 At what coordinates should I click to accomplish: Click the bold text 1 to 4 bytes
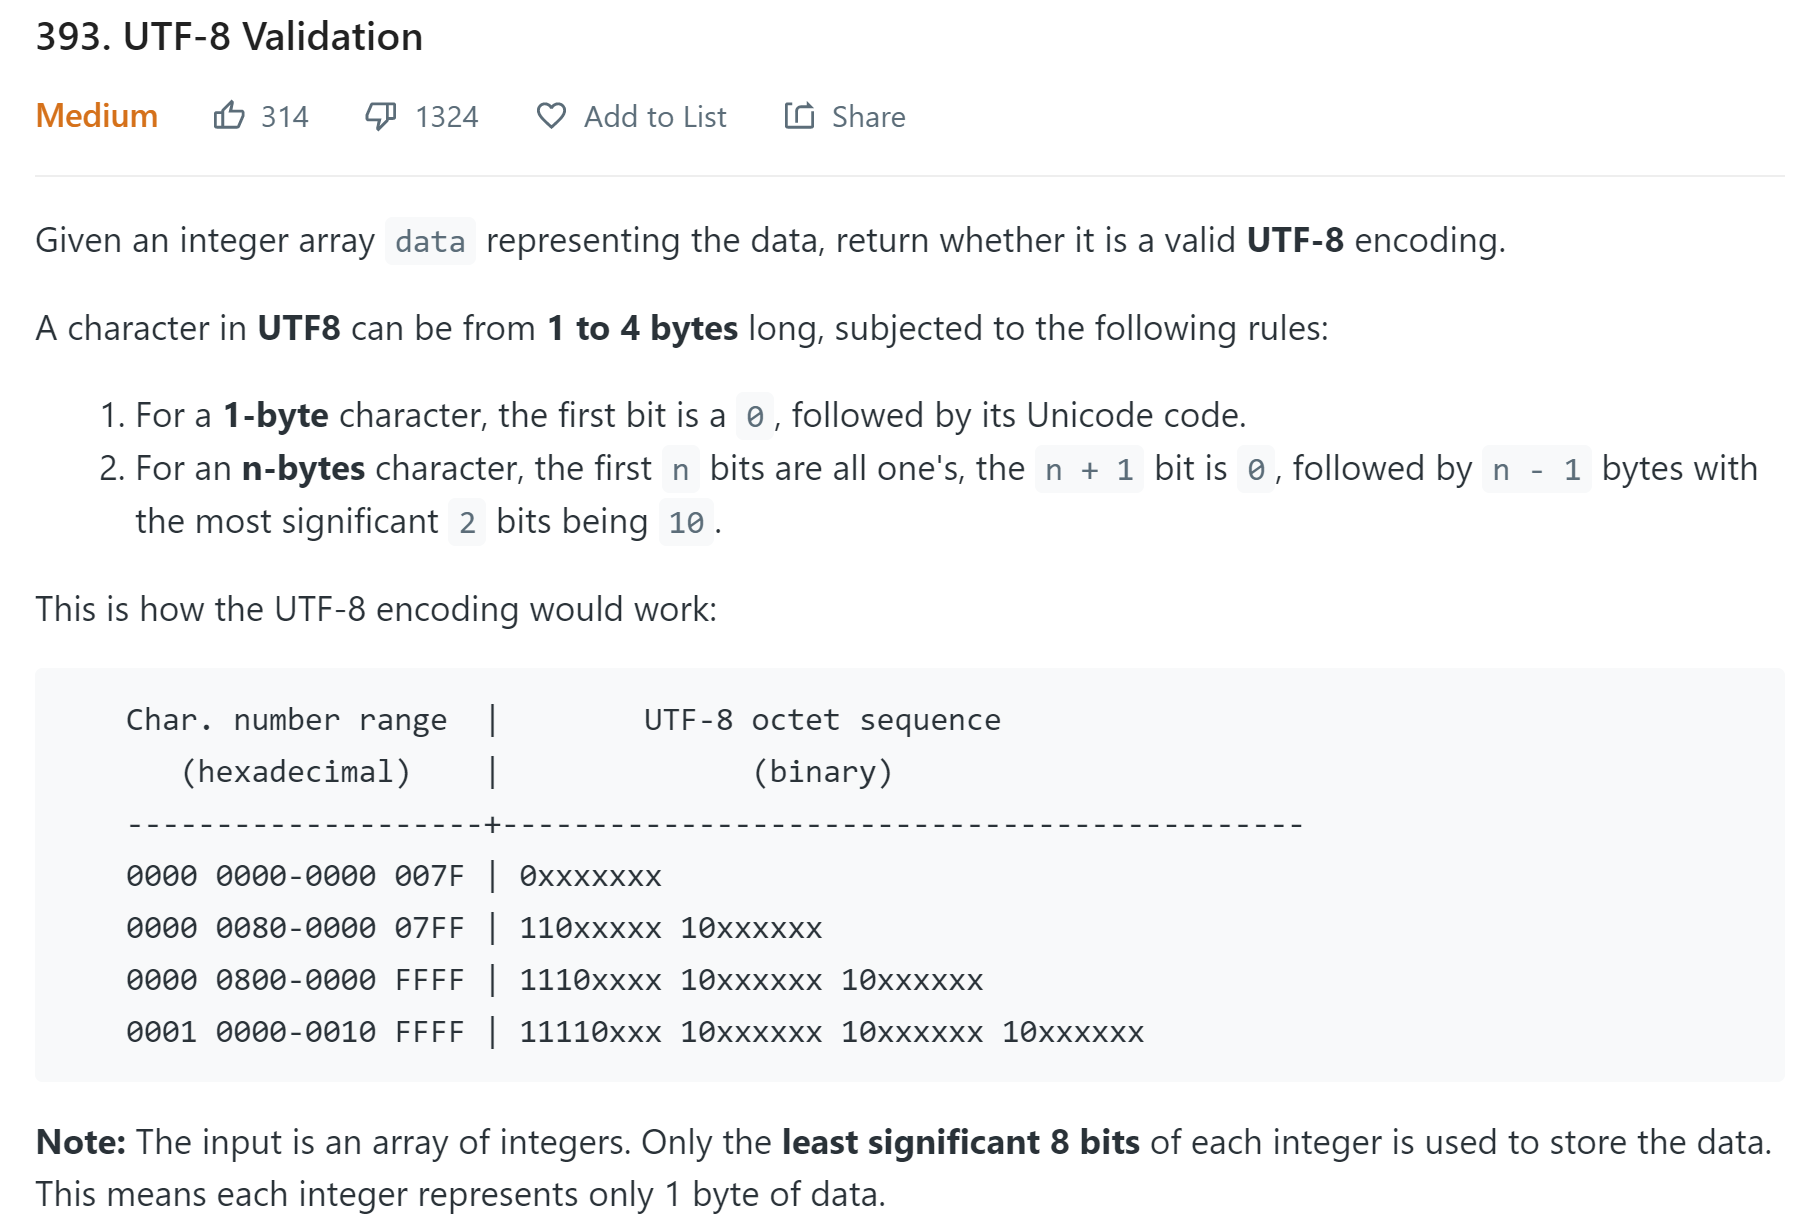coord(642,328)
